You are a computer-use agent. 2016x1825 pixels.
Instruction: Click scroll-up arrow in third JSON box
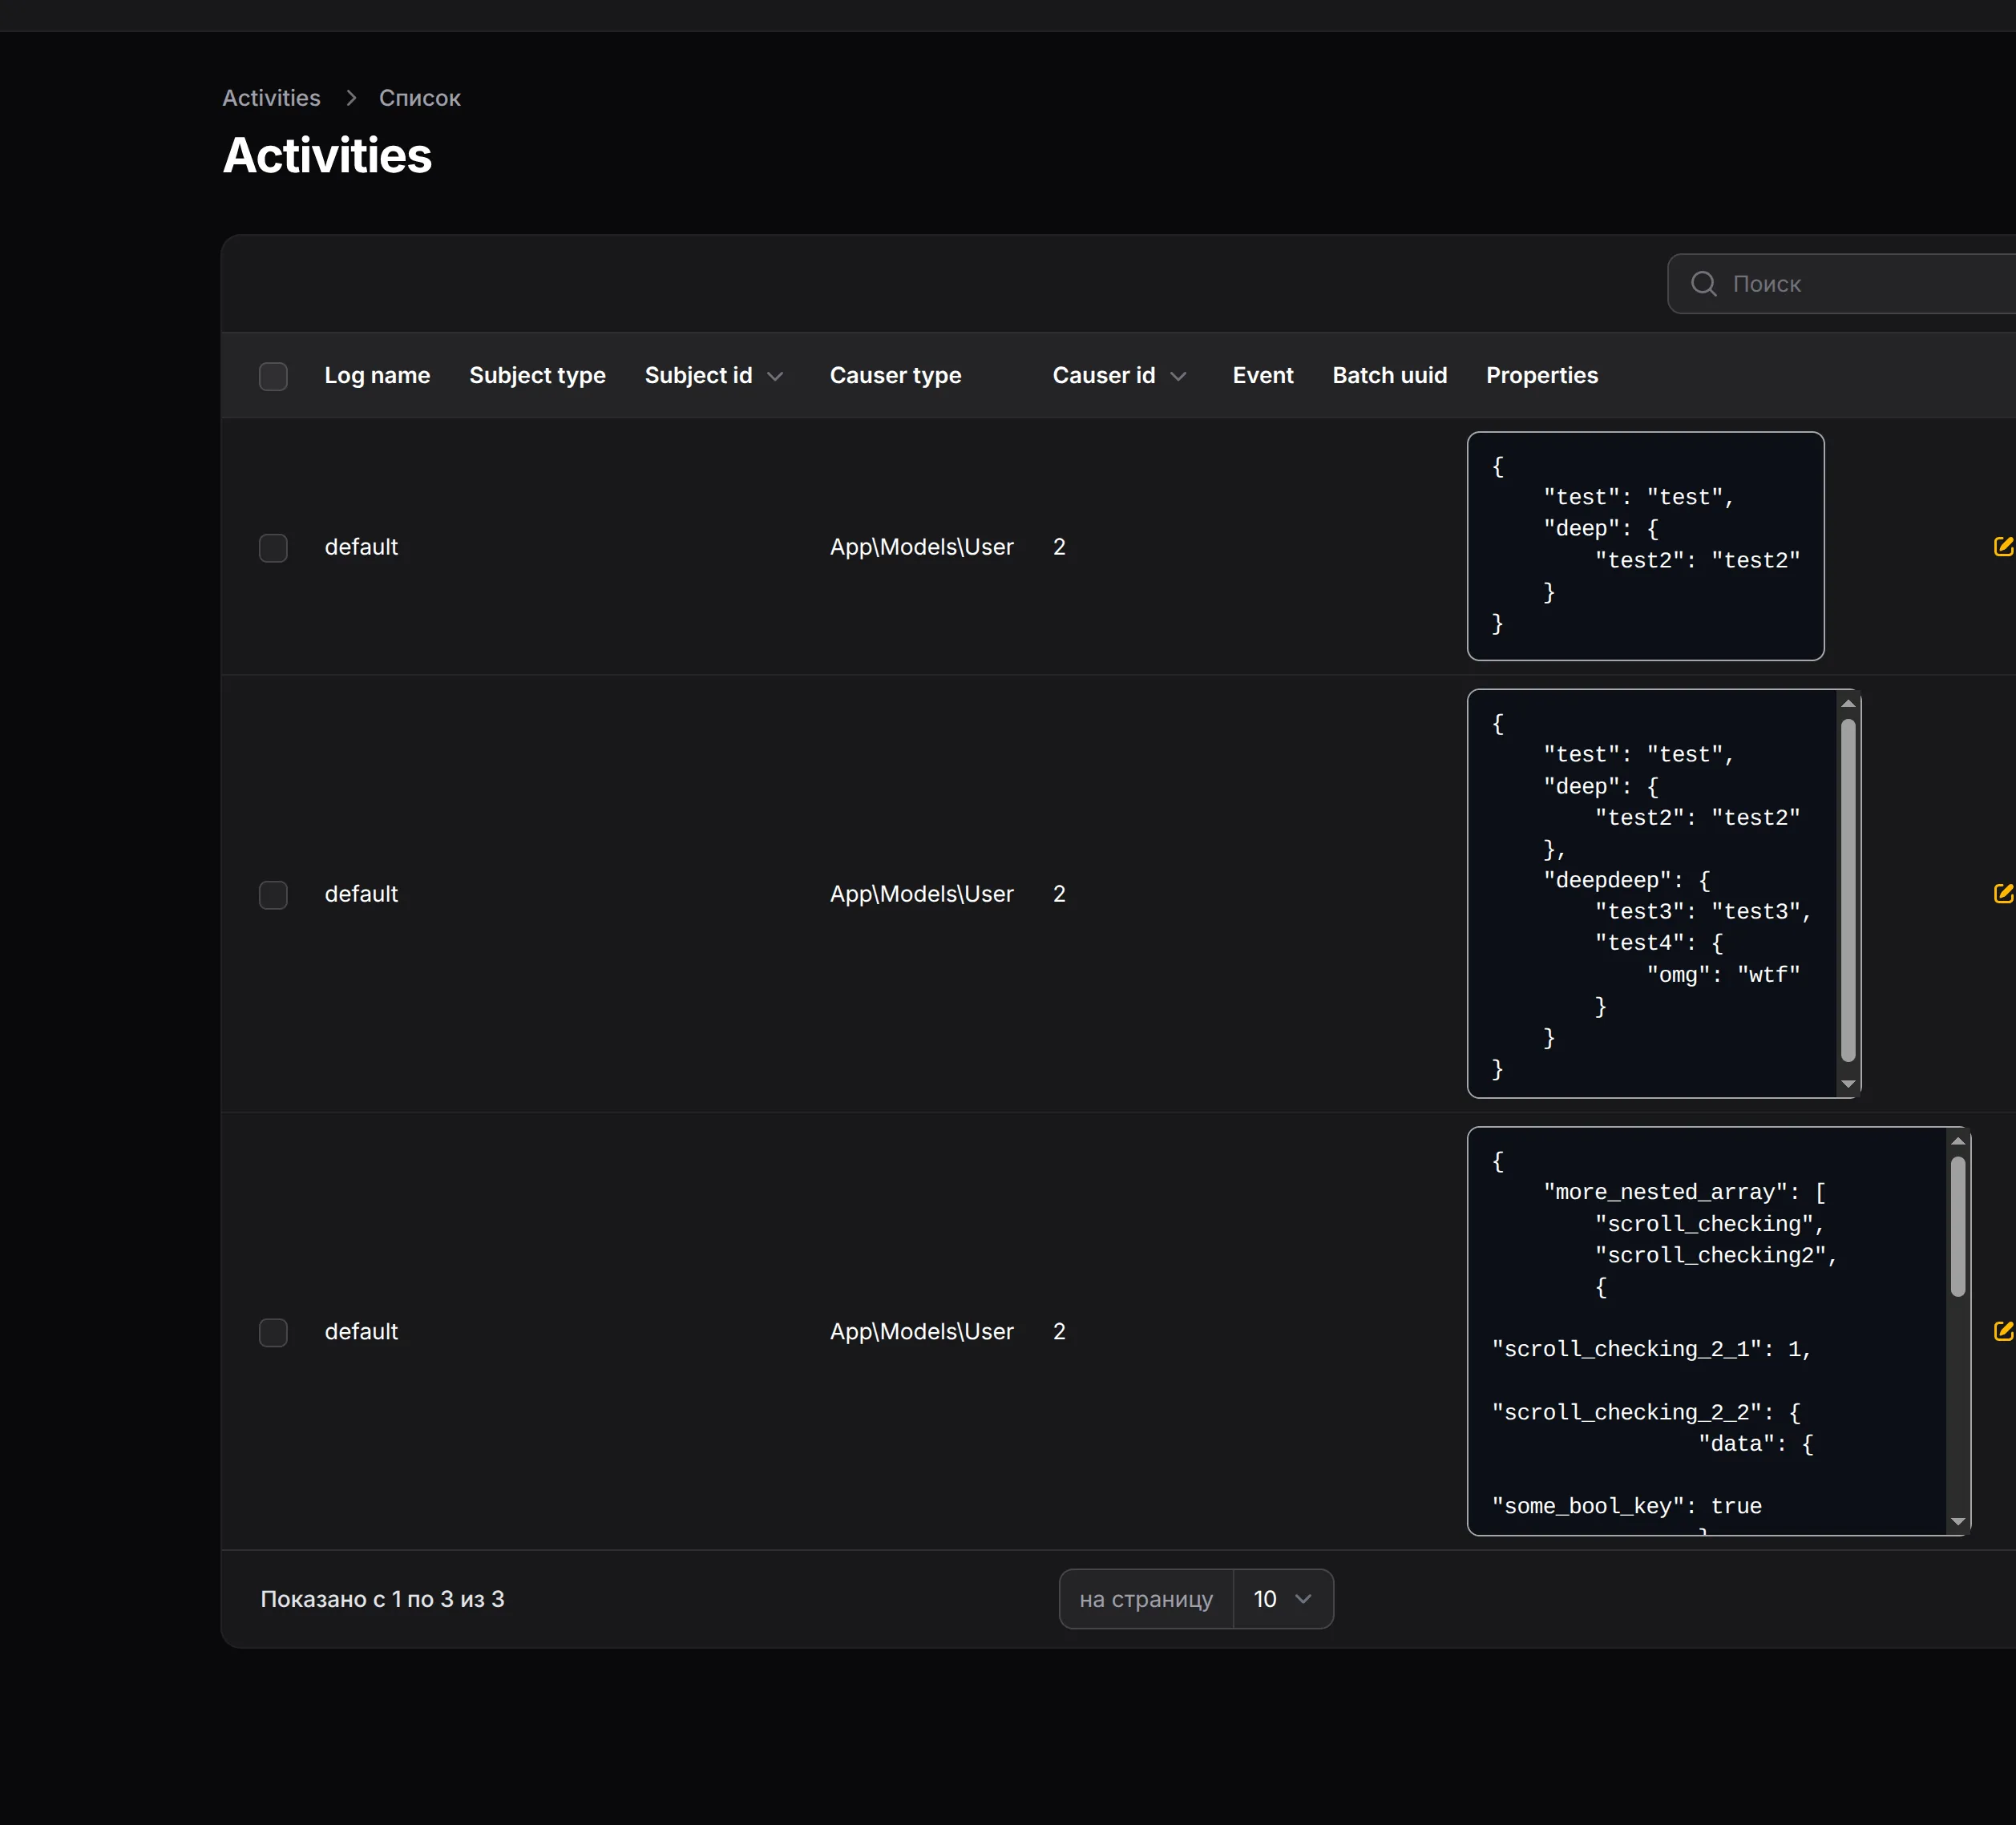coord(1957,1141)
